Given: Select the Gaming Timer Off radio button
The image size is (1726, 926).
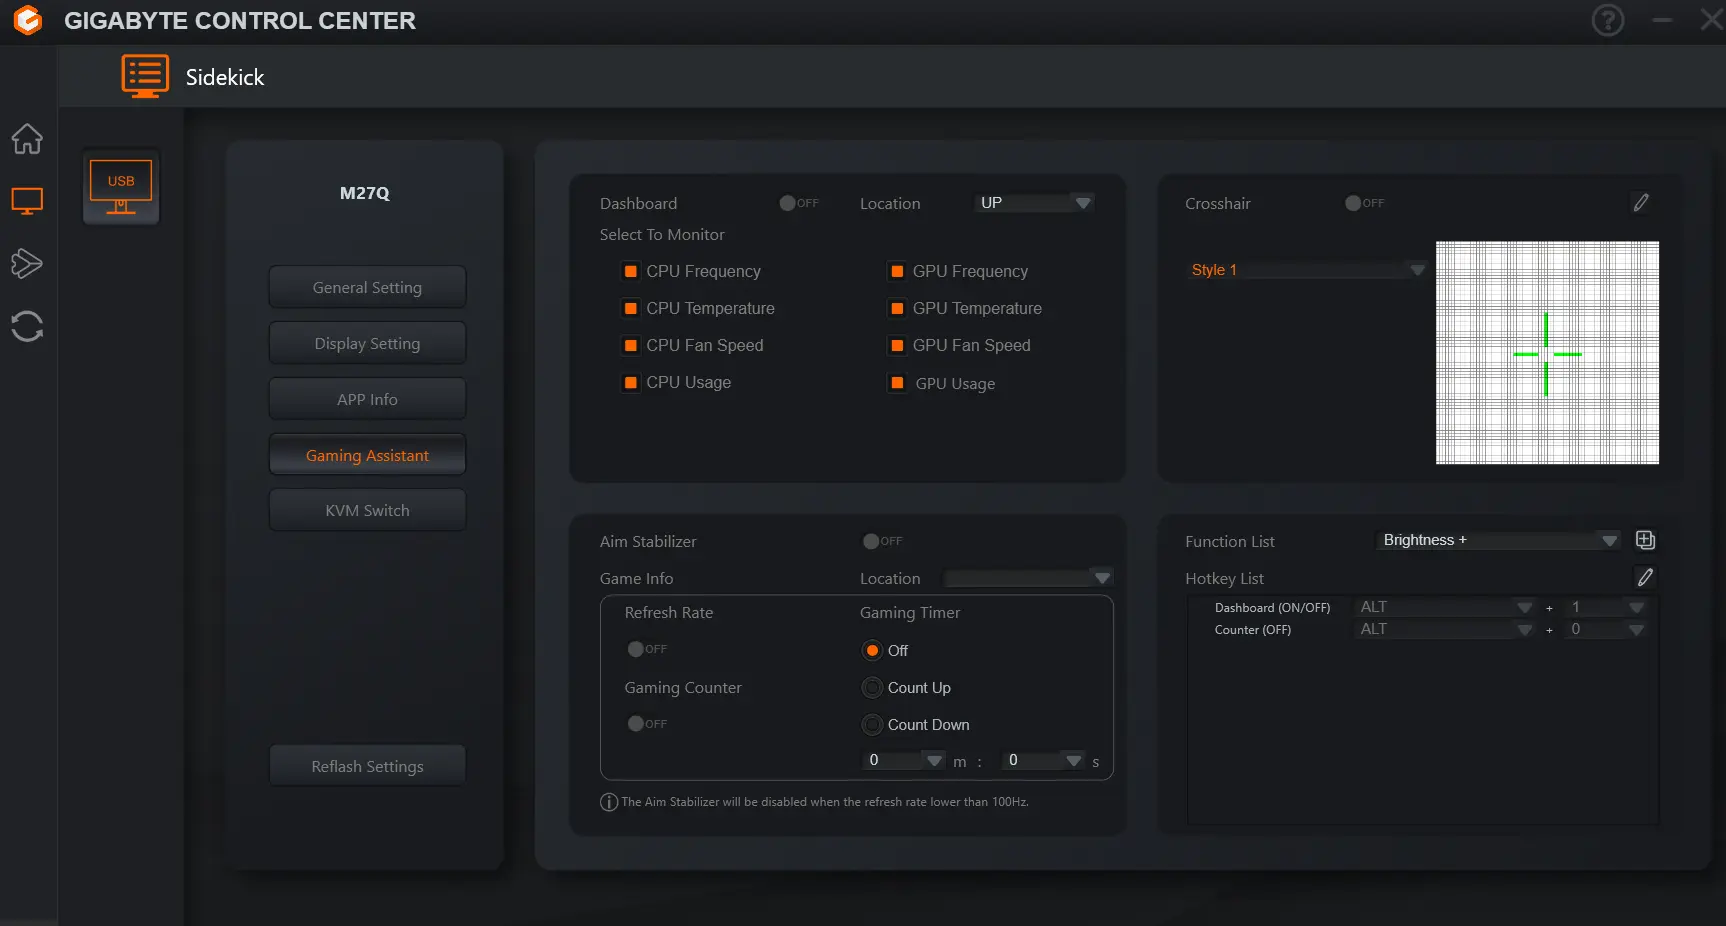Looking at the screenshot, I should pos(872,651).
